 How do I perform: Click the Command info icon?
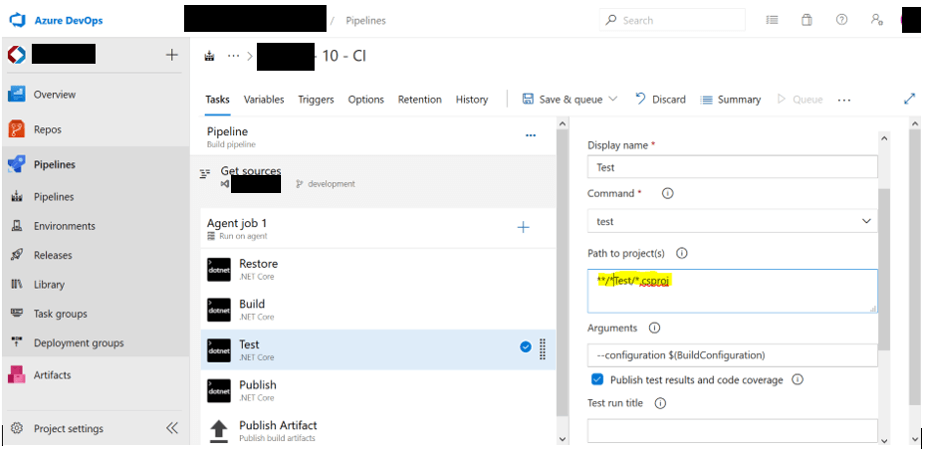coord(668,194)
